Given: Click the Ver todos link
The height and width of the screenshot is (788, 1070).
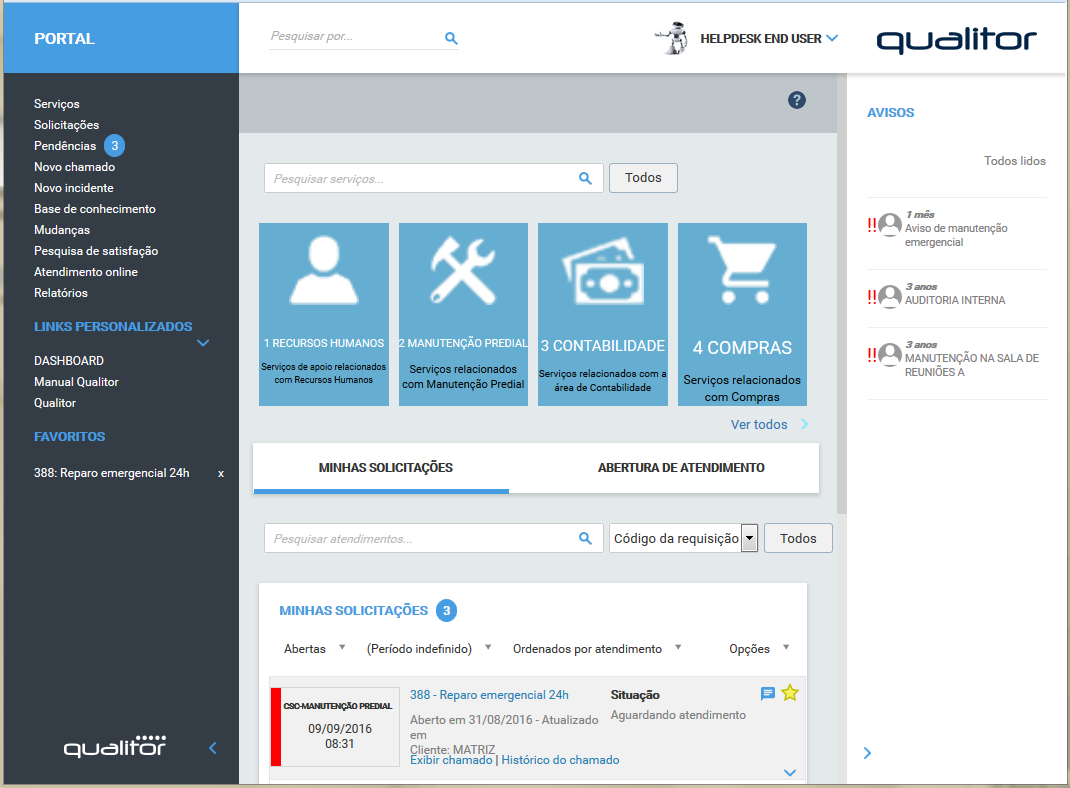Looking at the screenshot, I should [x=759, y=425].
